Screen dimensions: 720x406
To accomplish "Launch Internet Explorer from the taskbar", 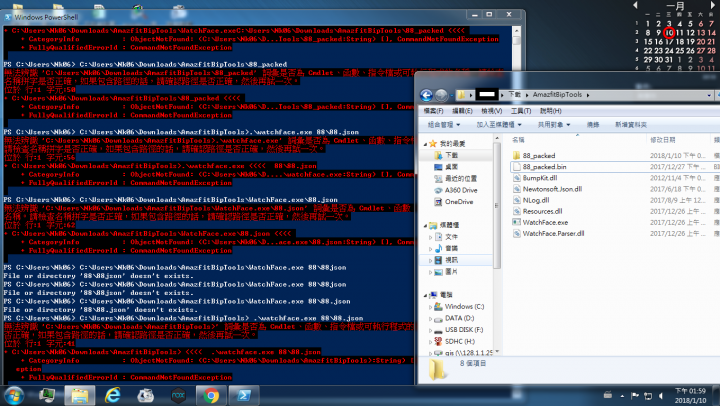I will tap(112, 395).
